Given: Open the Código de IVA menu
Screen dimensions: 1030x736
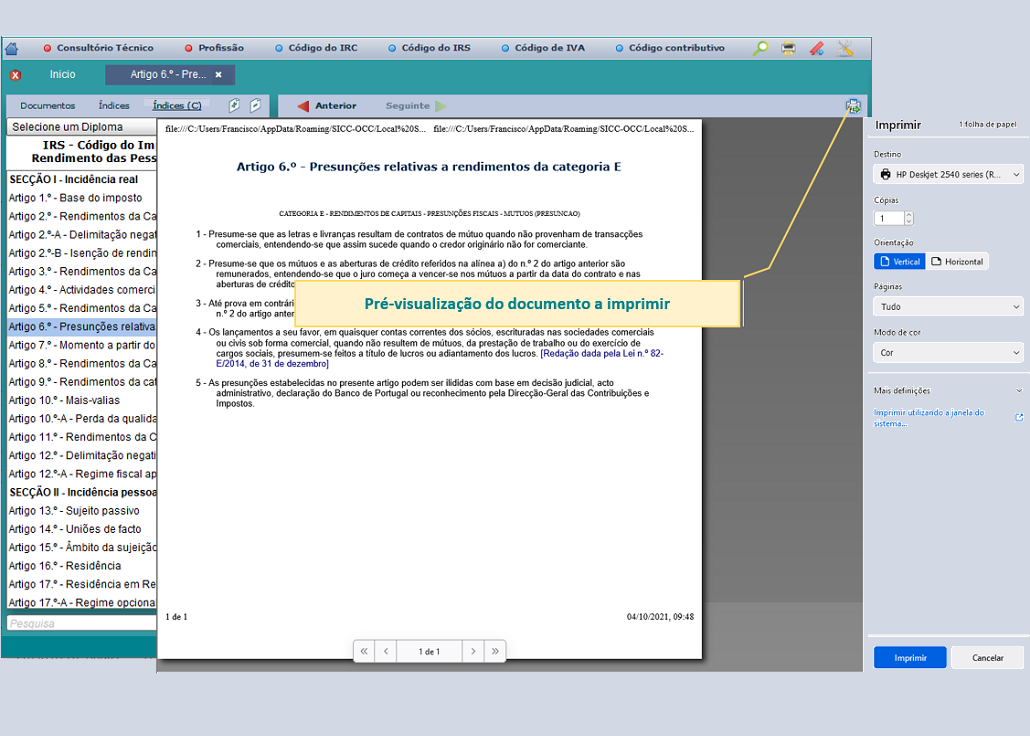Looking at the screenshot, I should click(543, 48).
